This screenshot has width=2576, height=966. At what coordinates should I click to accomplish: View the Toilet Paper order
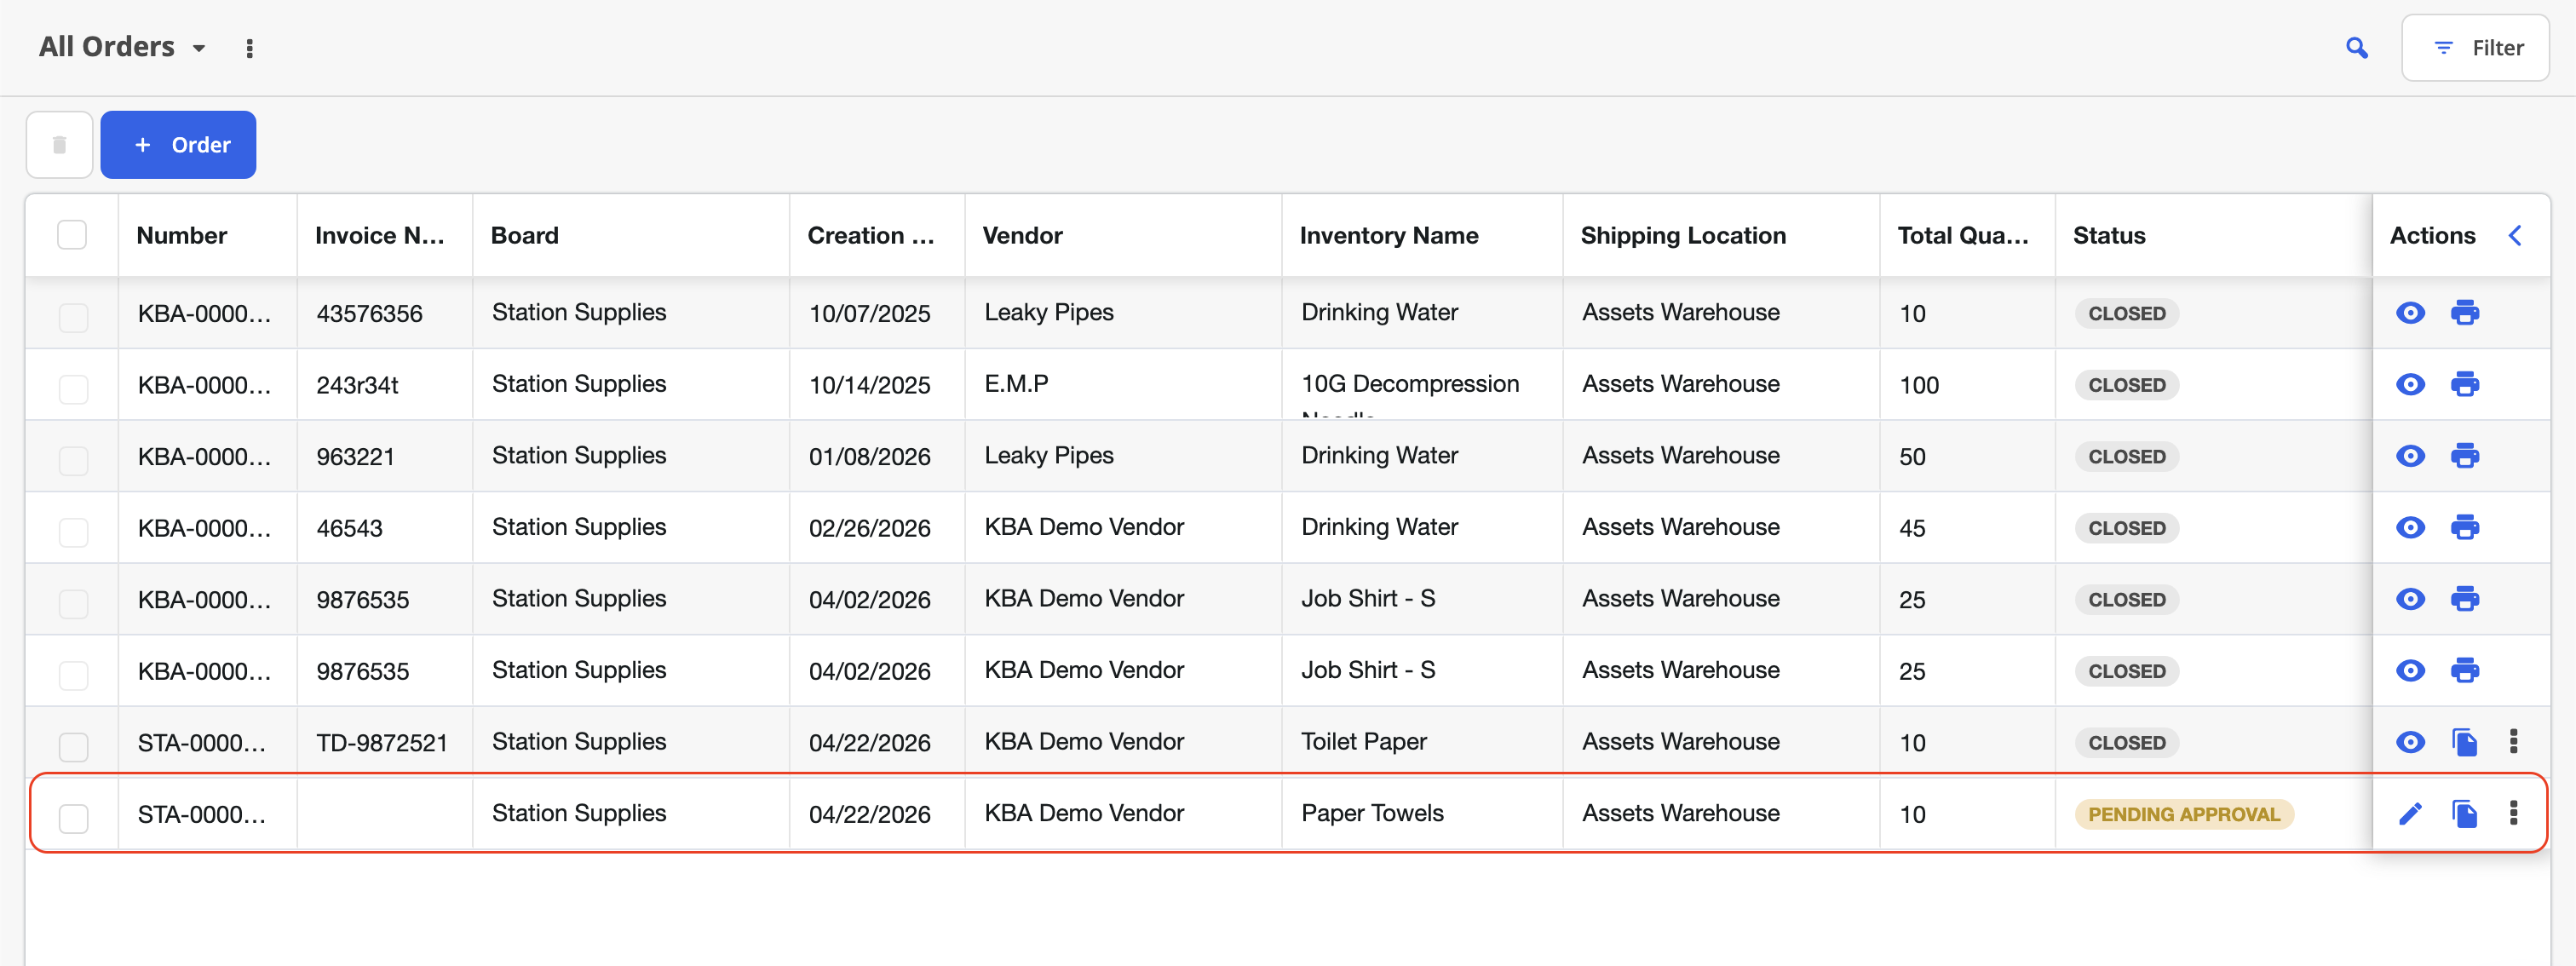[2410, 742]
